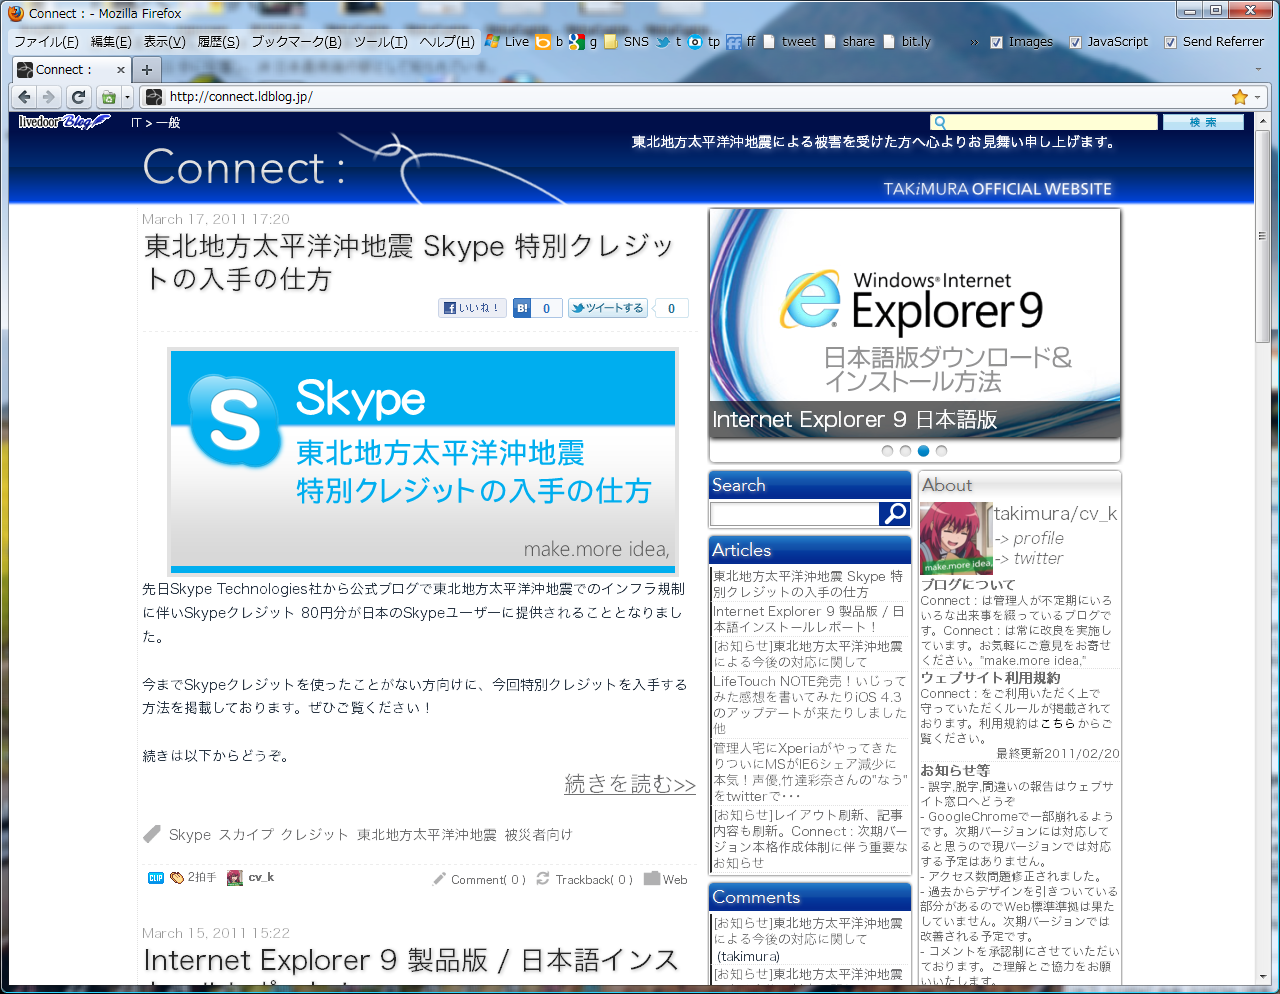The image size is (1280, 994).
Task: Click the Comment( 0 ) link
Action: coord(488,880)
